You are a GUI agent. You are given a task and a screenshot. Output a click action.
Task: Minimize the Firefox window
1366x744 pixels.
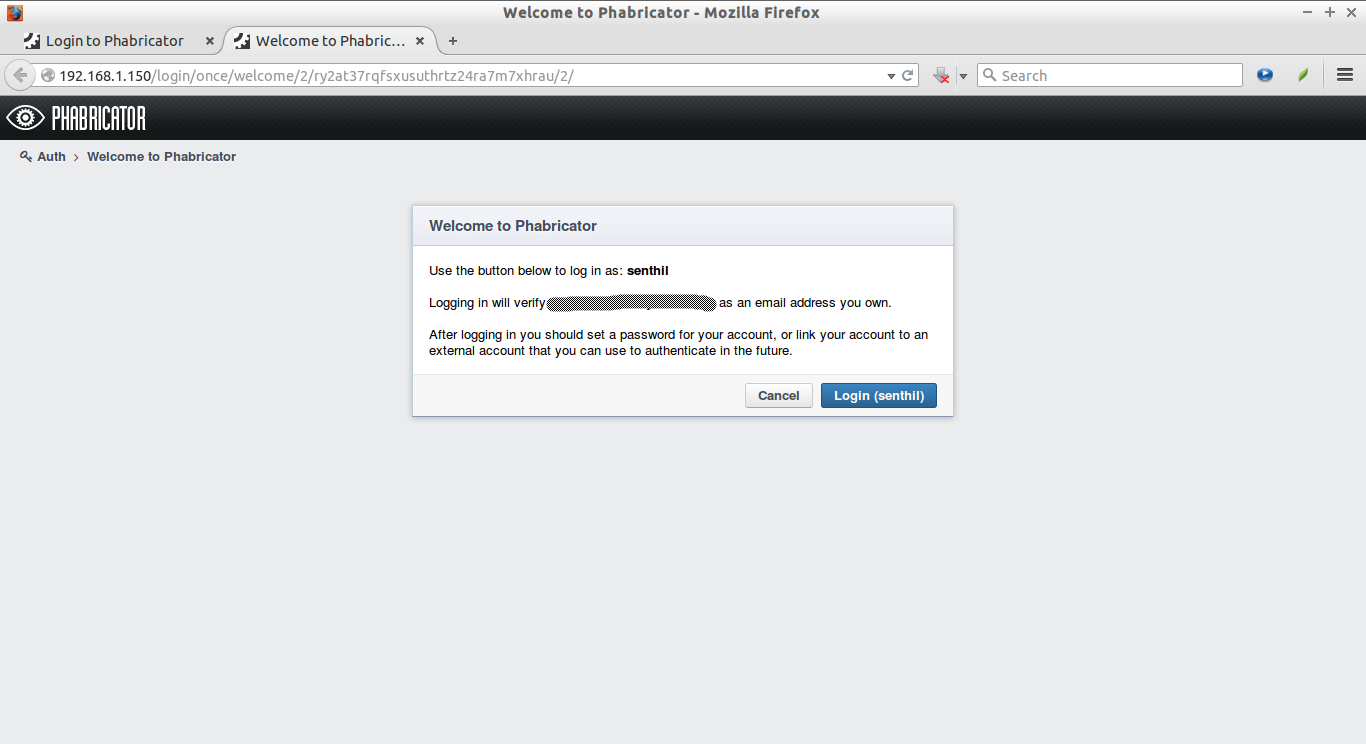[x=1308, y=12]
